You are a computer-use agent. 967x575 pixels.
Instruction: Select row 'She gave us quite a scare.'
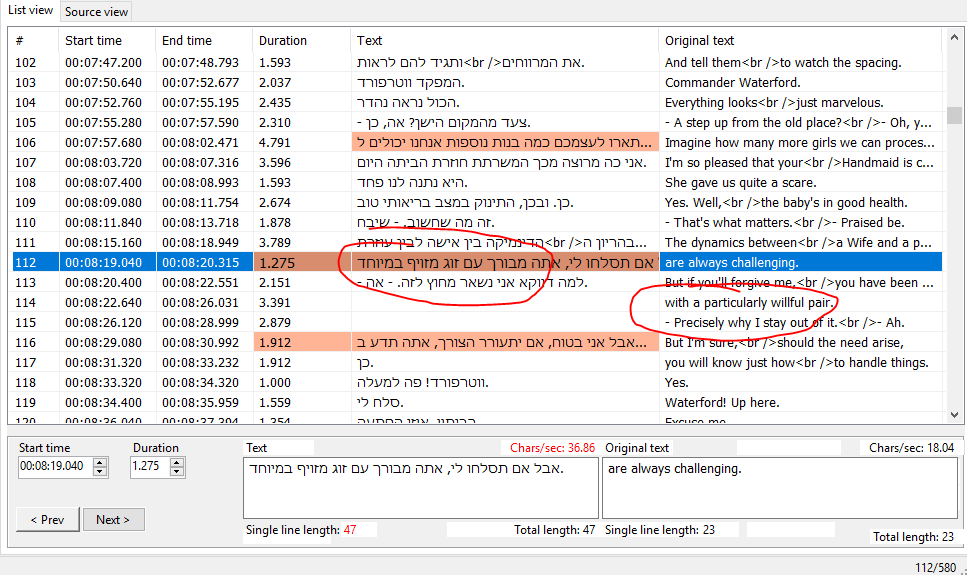click(477, 183)
